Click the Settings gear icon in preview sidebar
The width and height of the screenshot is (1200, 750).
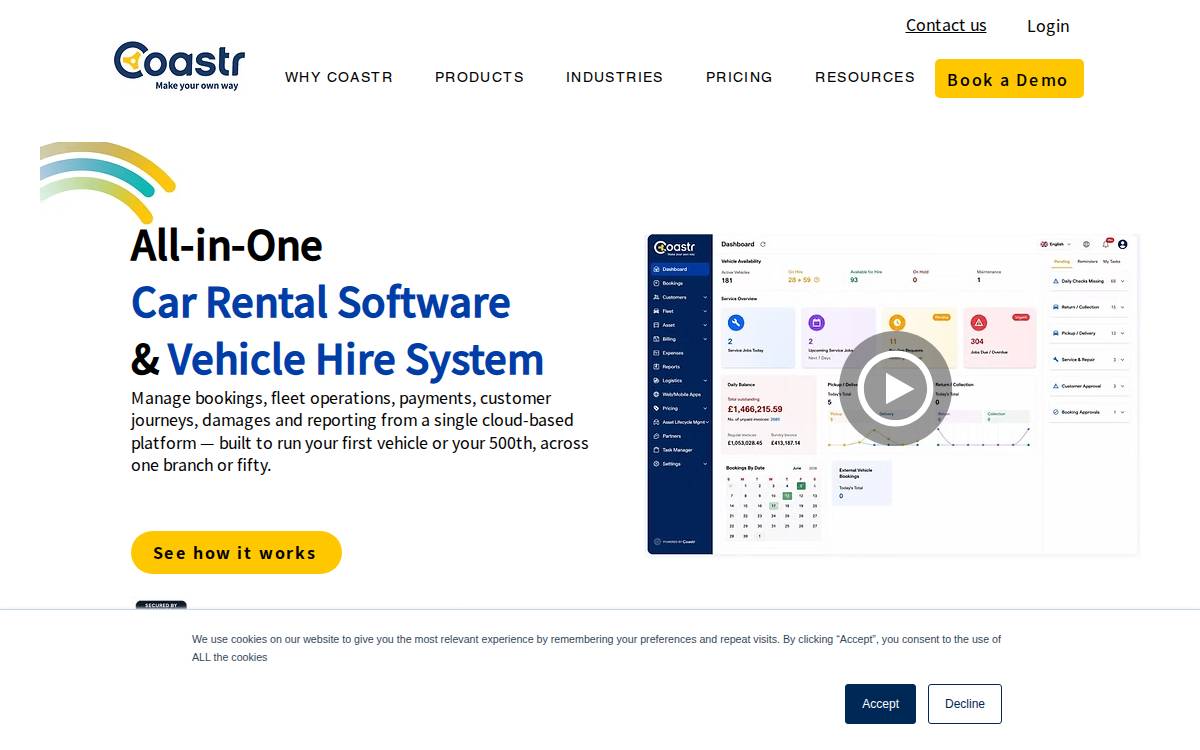[656, 464]
